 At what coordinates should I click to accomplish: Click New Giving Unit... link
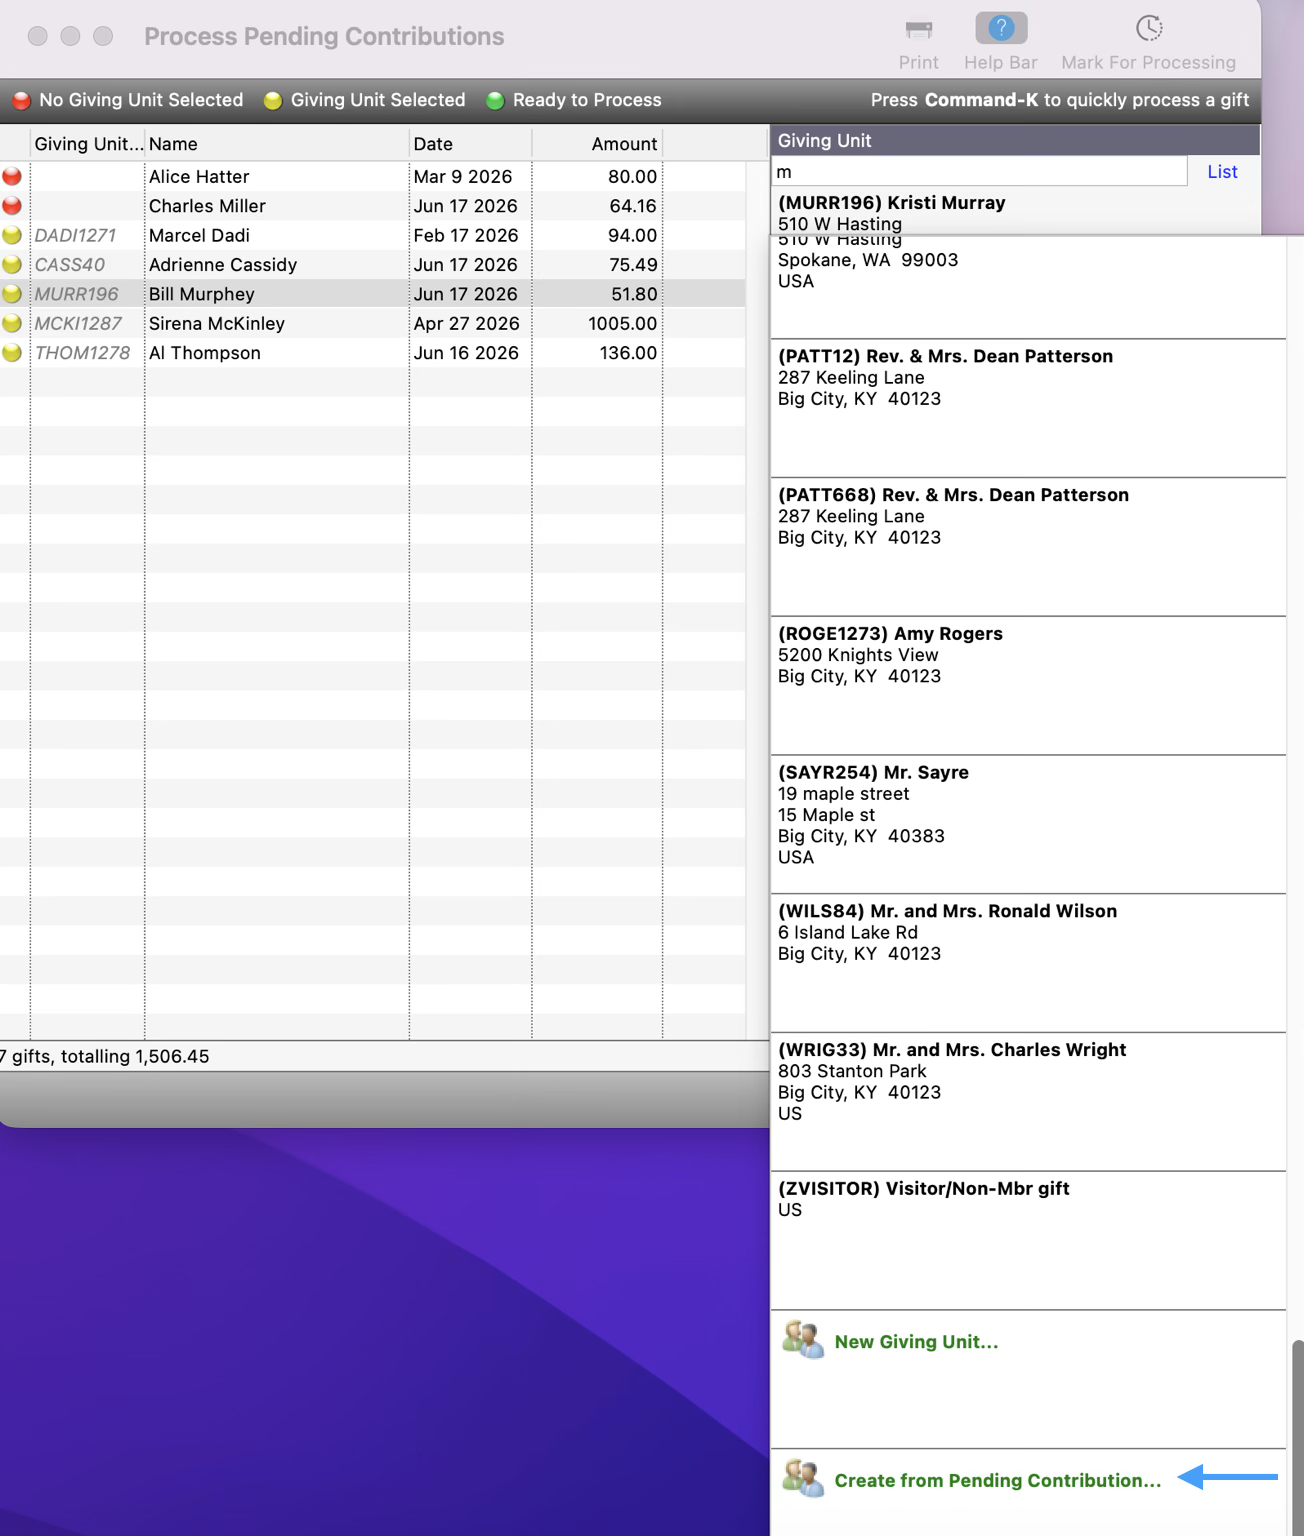[916, 1342]
